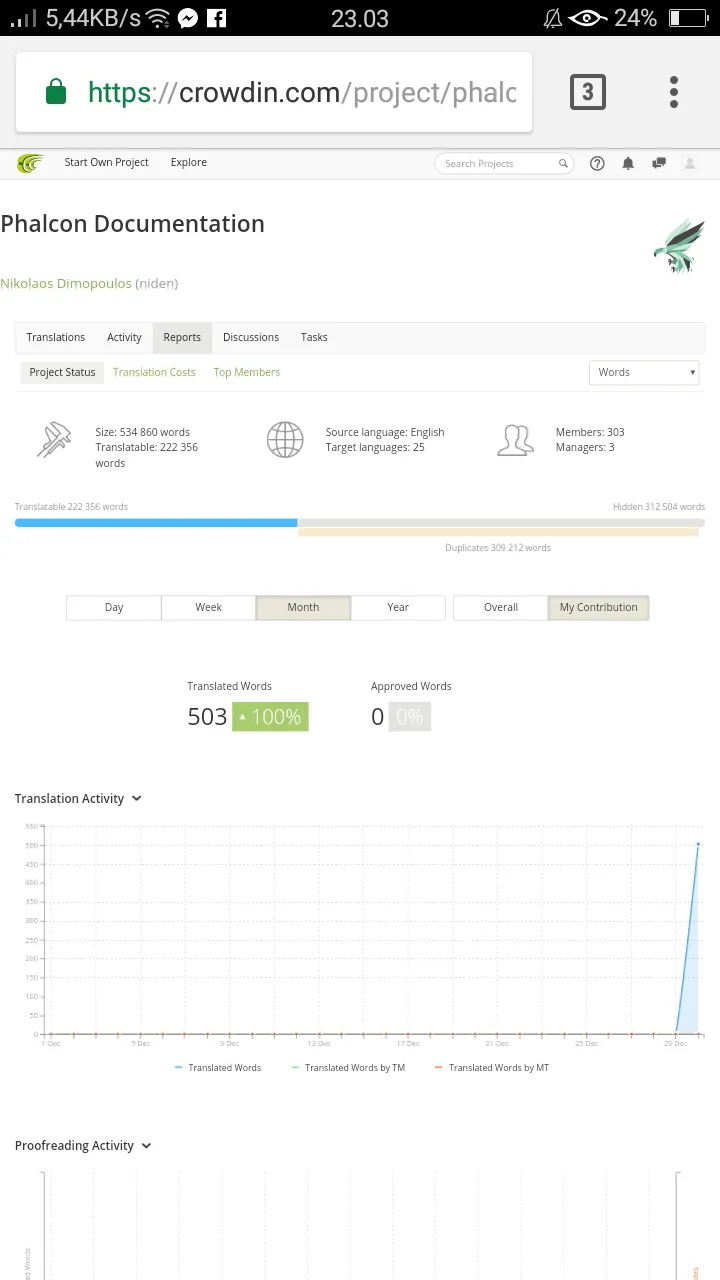Open Nikolaos Dimopoulos profile link
This screenshot has width=720, height=1280.
tap(66, 283)
